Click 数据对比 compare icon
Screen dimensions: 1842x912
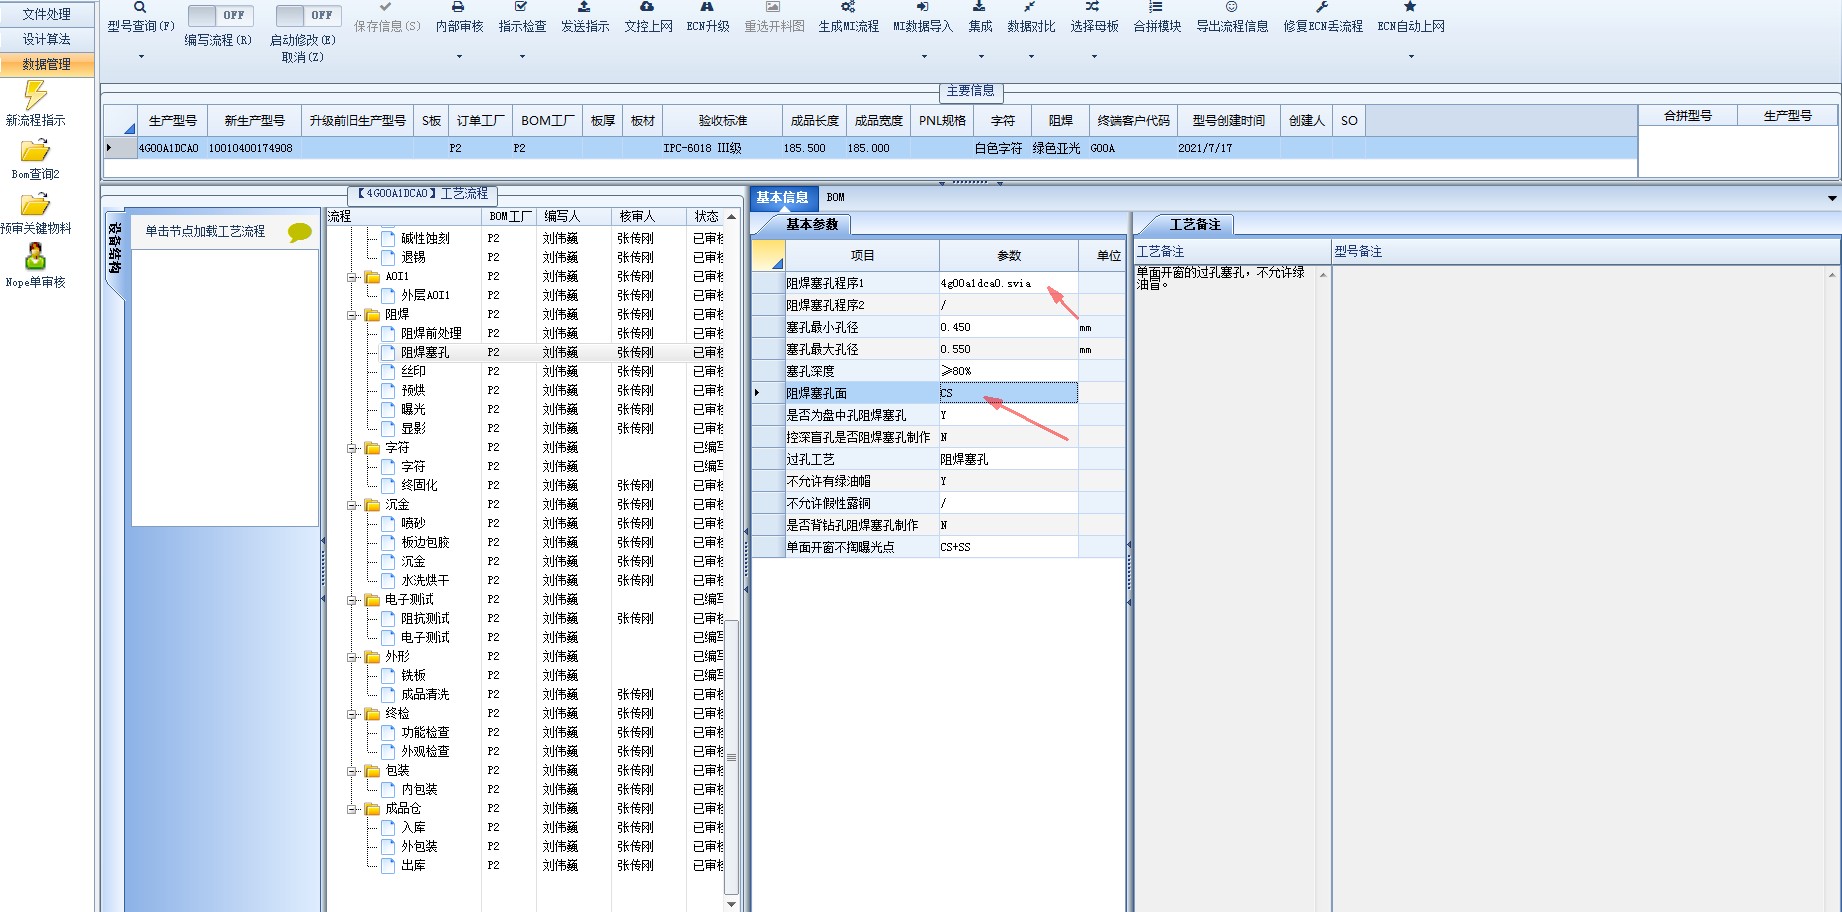tap(1030, 7)
